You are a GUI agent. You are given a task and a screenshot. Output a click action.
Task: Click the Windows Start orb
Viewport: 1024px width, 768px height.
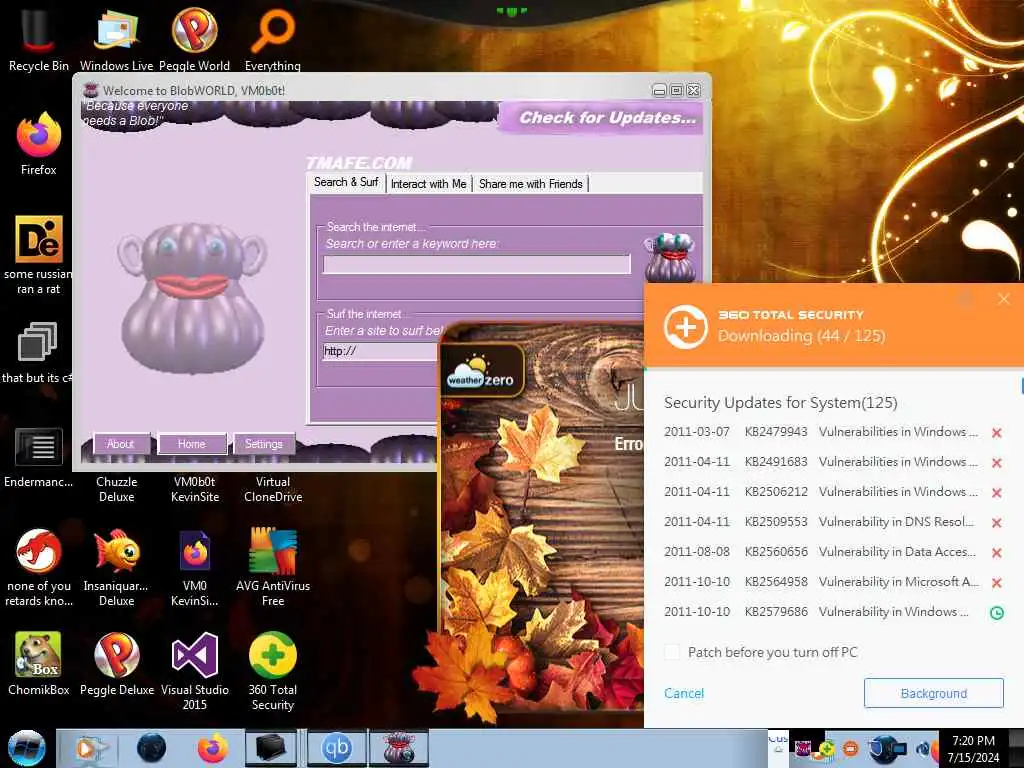(26, 748)
